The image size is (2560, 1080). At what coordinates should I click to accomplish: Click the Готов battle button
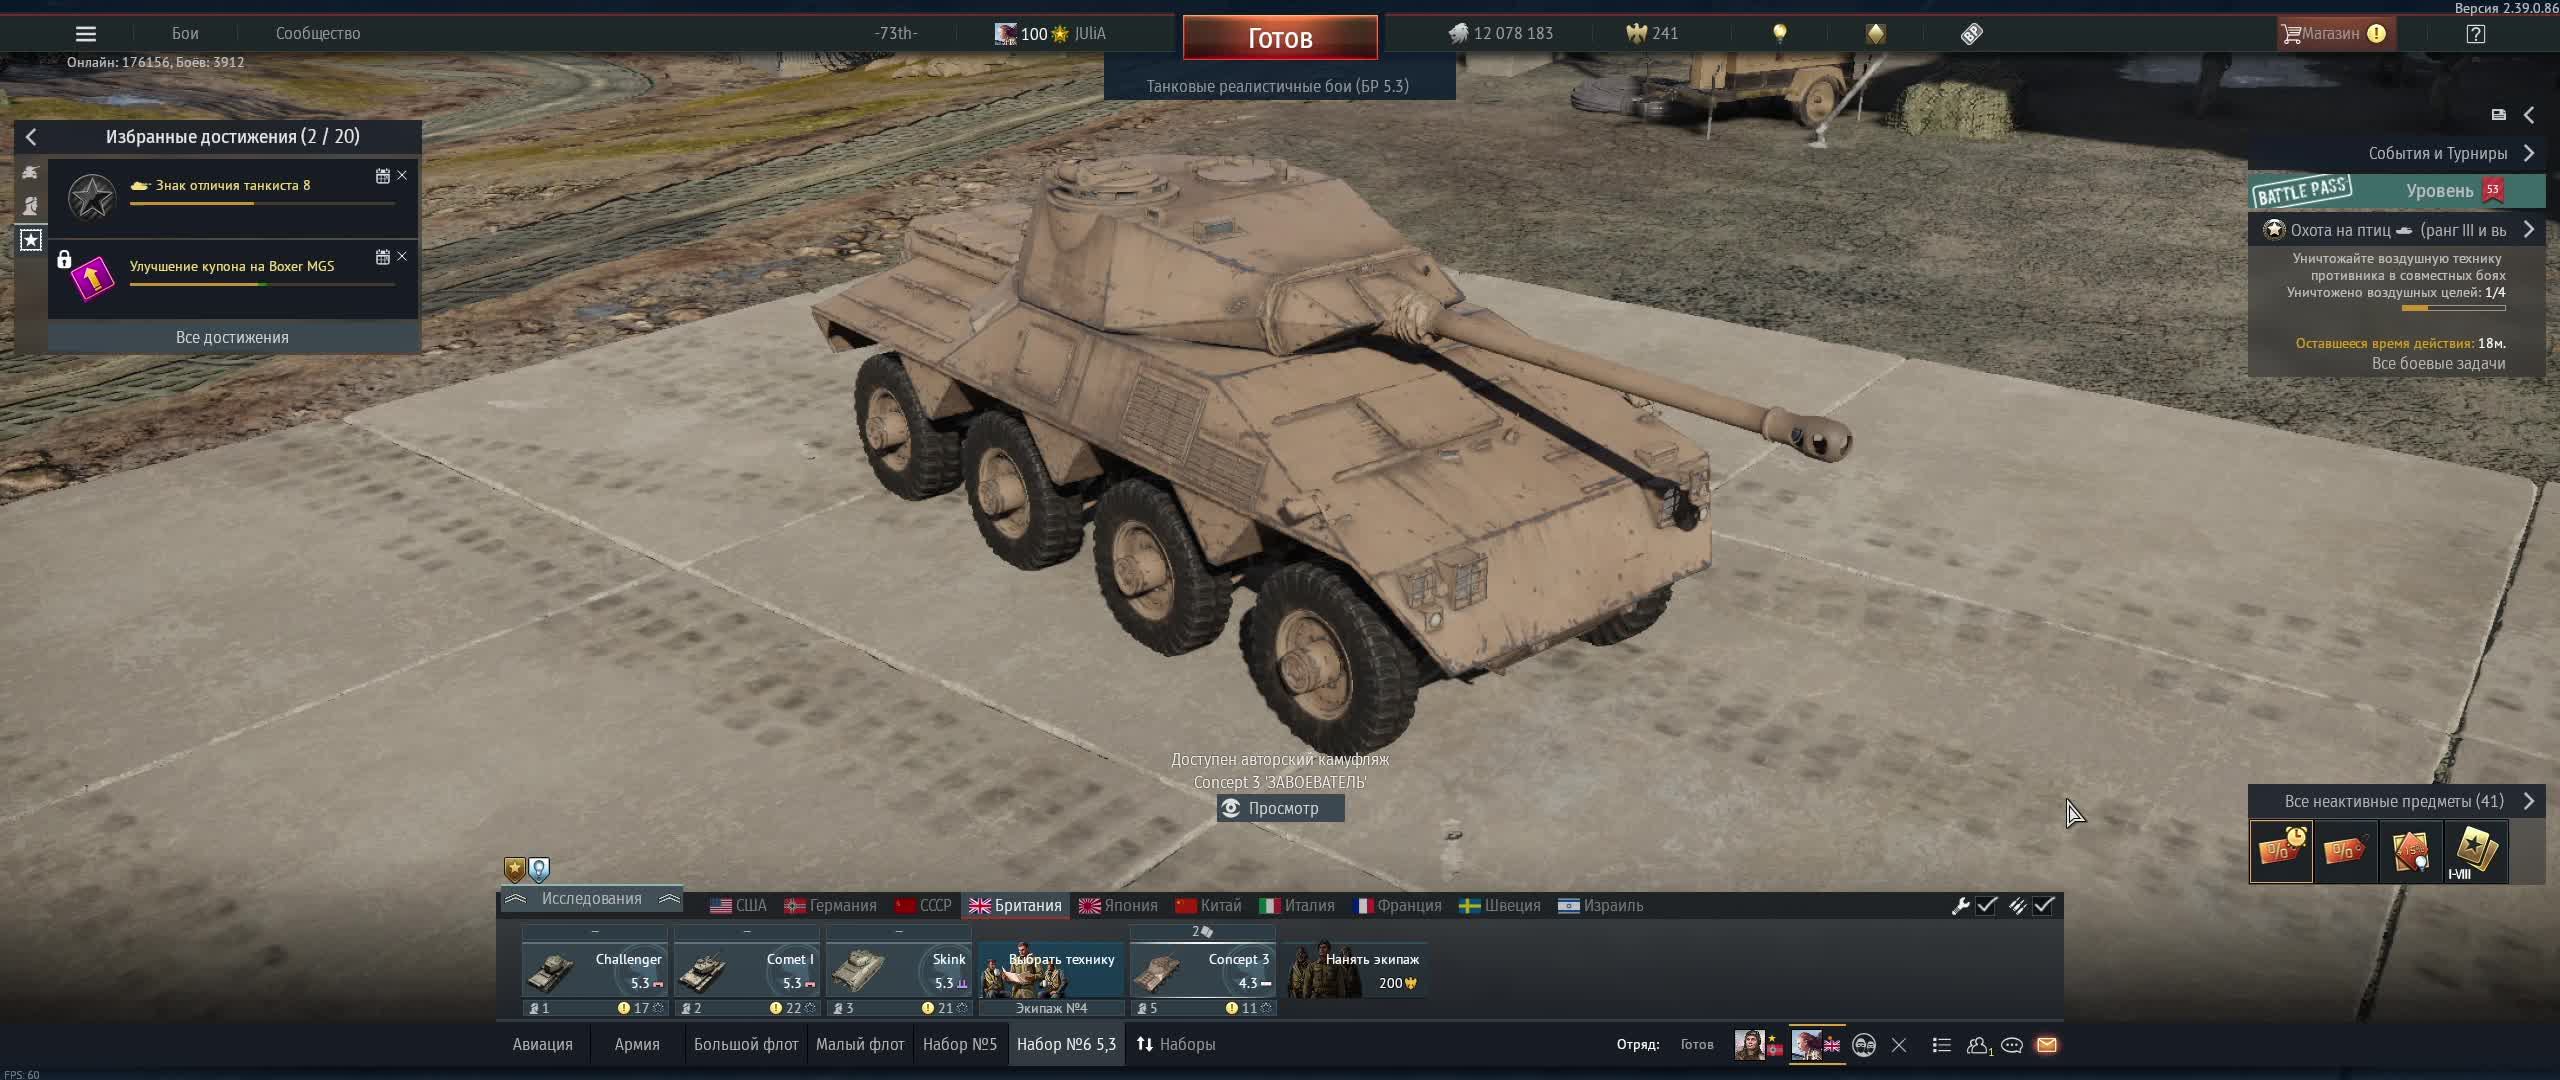pyautogui.click(x=1280, y=38)
